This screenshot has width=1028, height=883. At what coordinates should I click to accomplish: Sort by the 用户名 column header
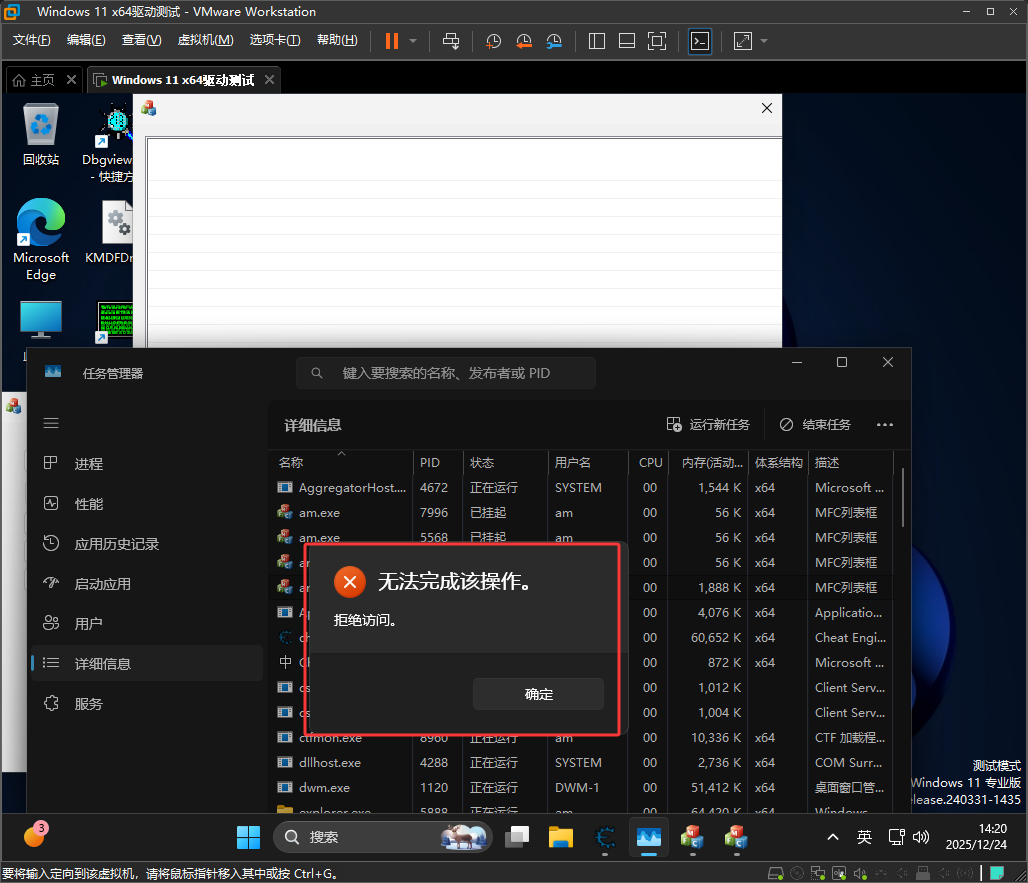point(587,462)
